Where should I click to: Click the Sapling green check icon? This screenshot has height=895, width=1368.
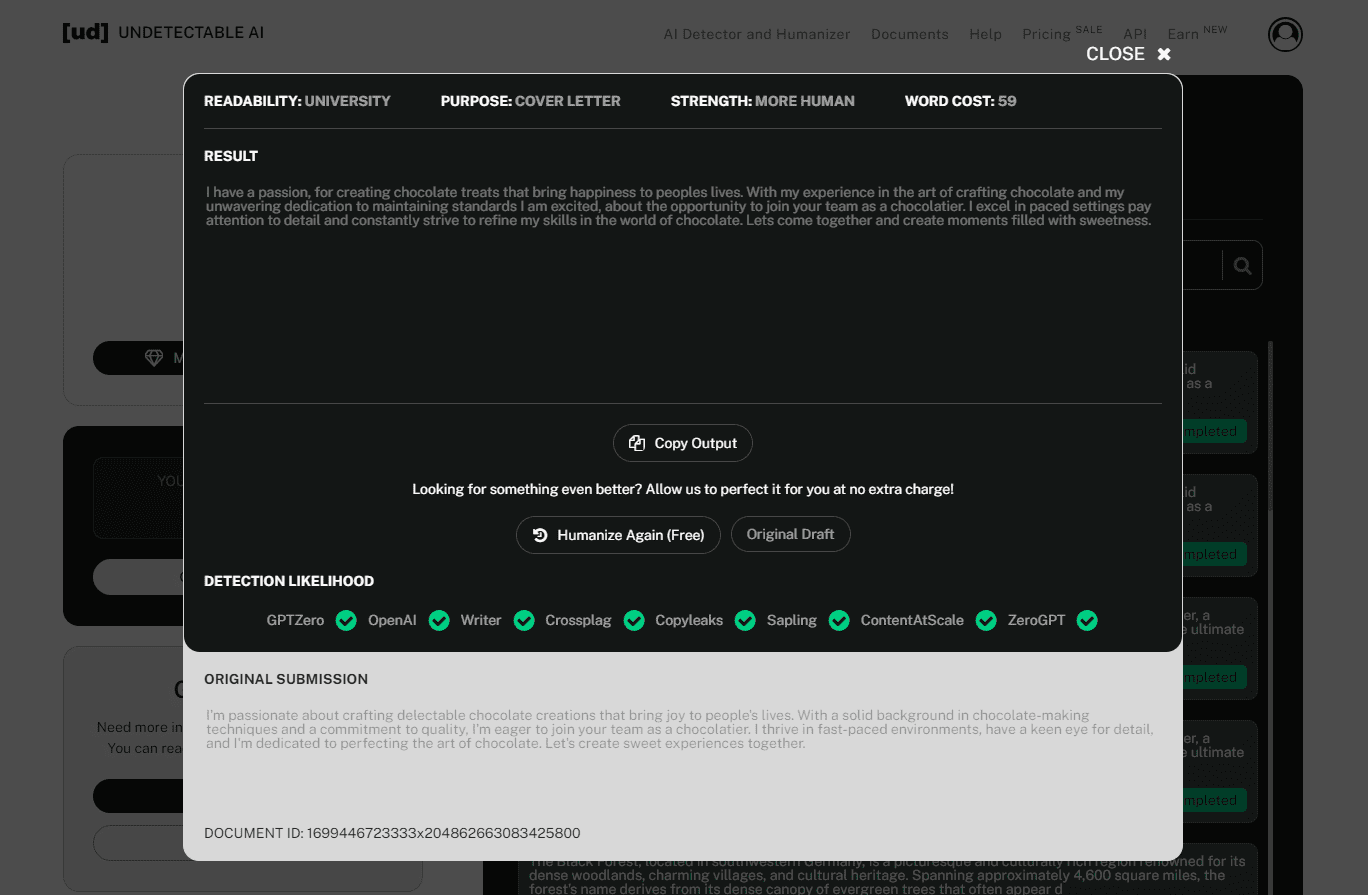839,621
